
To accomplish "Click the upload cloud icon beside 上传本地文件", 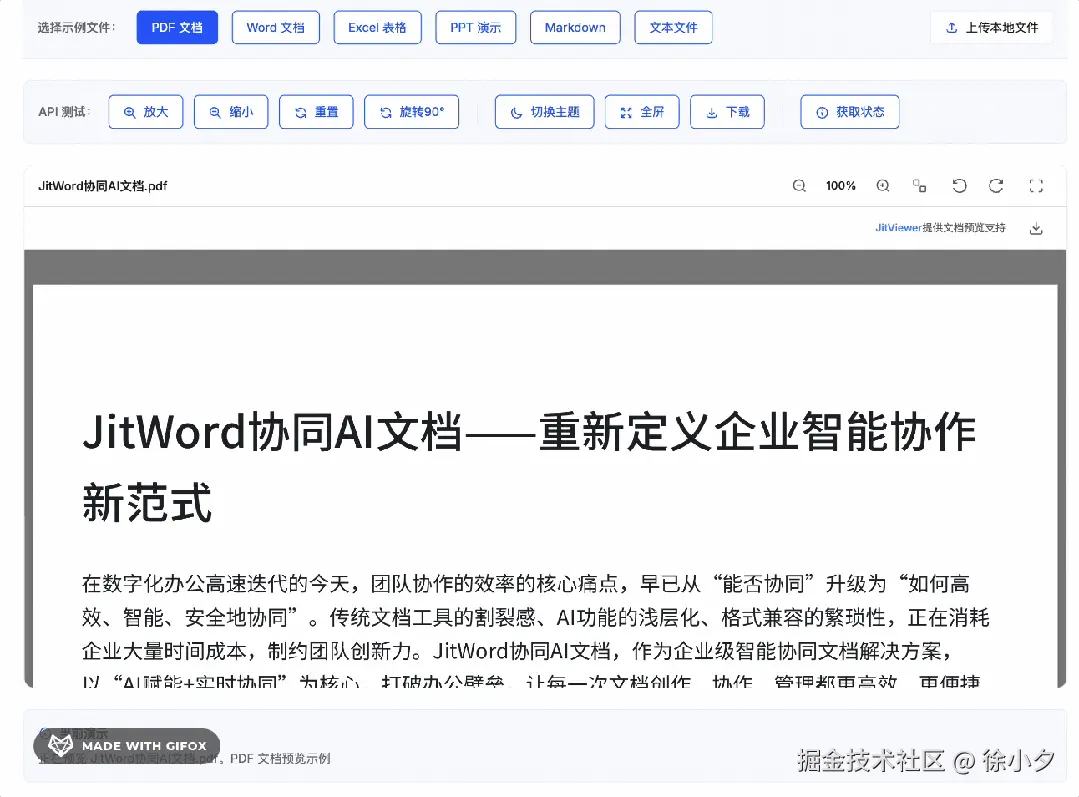I will click(950, 28).
